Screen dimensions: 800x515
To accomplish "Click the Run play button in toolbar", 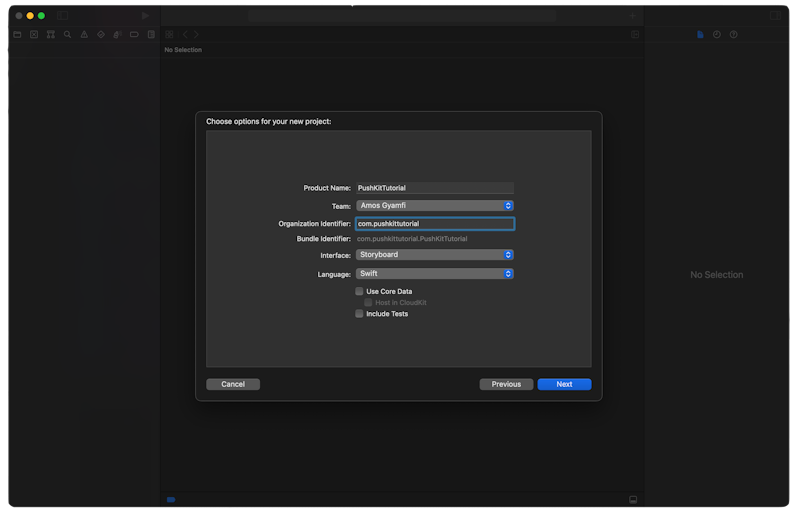I will point(146,16).
